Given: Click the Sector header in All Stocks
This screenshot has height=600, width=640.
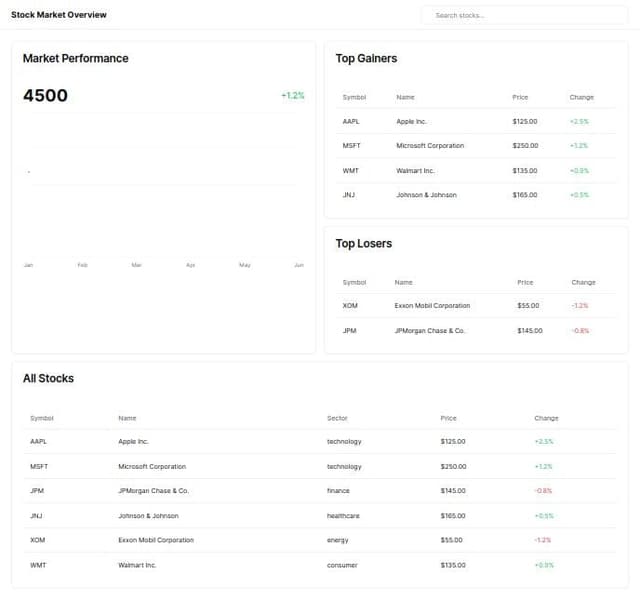Looking at the screenshot, I should (x=337, y=418).
